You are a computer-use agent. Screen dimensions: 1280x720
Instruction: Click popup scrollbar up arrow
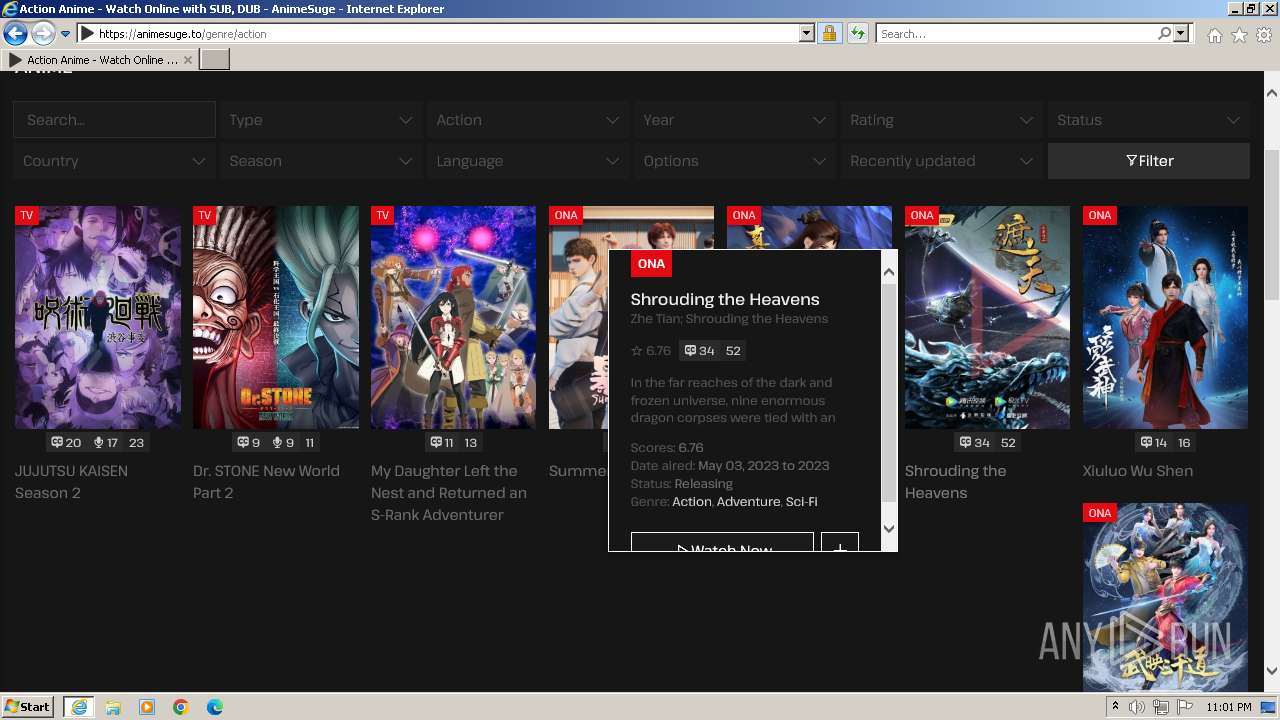(x=889, y=271)
